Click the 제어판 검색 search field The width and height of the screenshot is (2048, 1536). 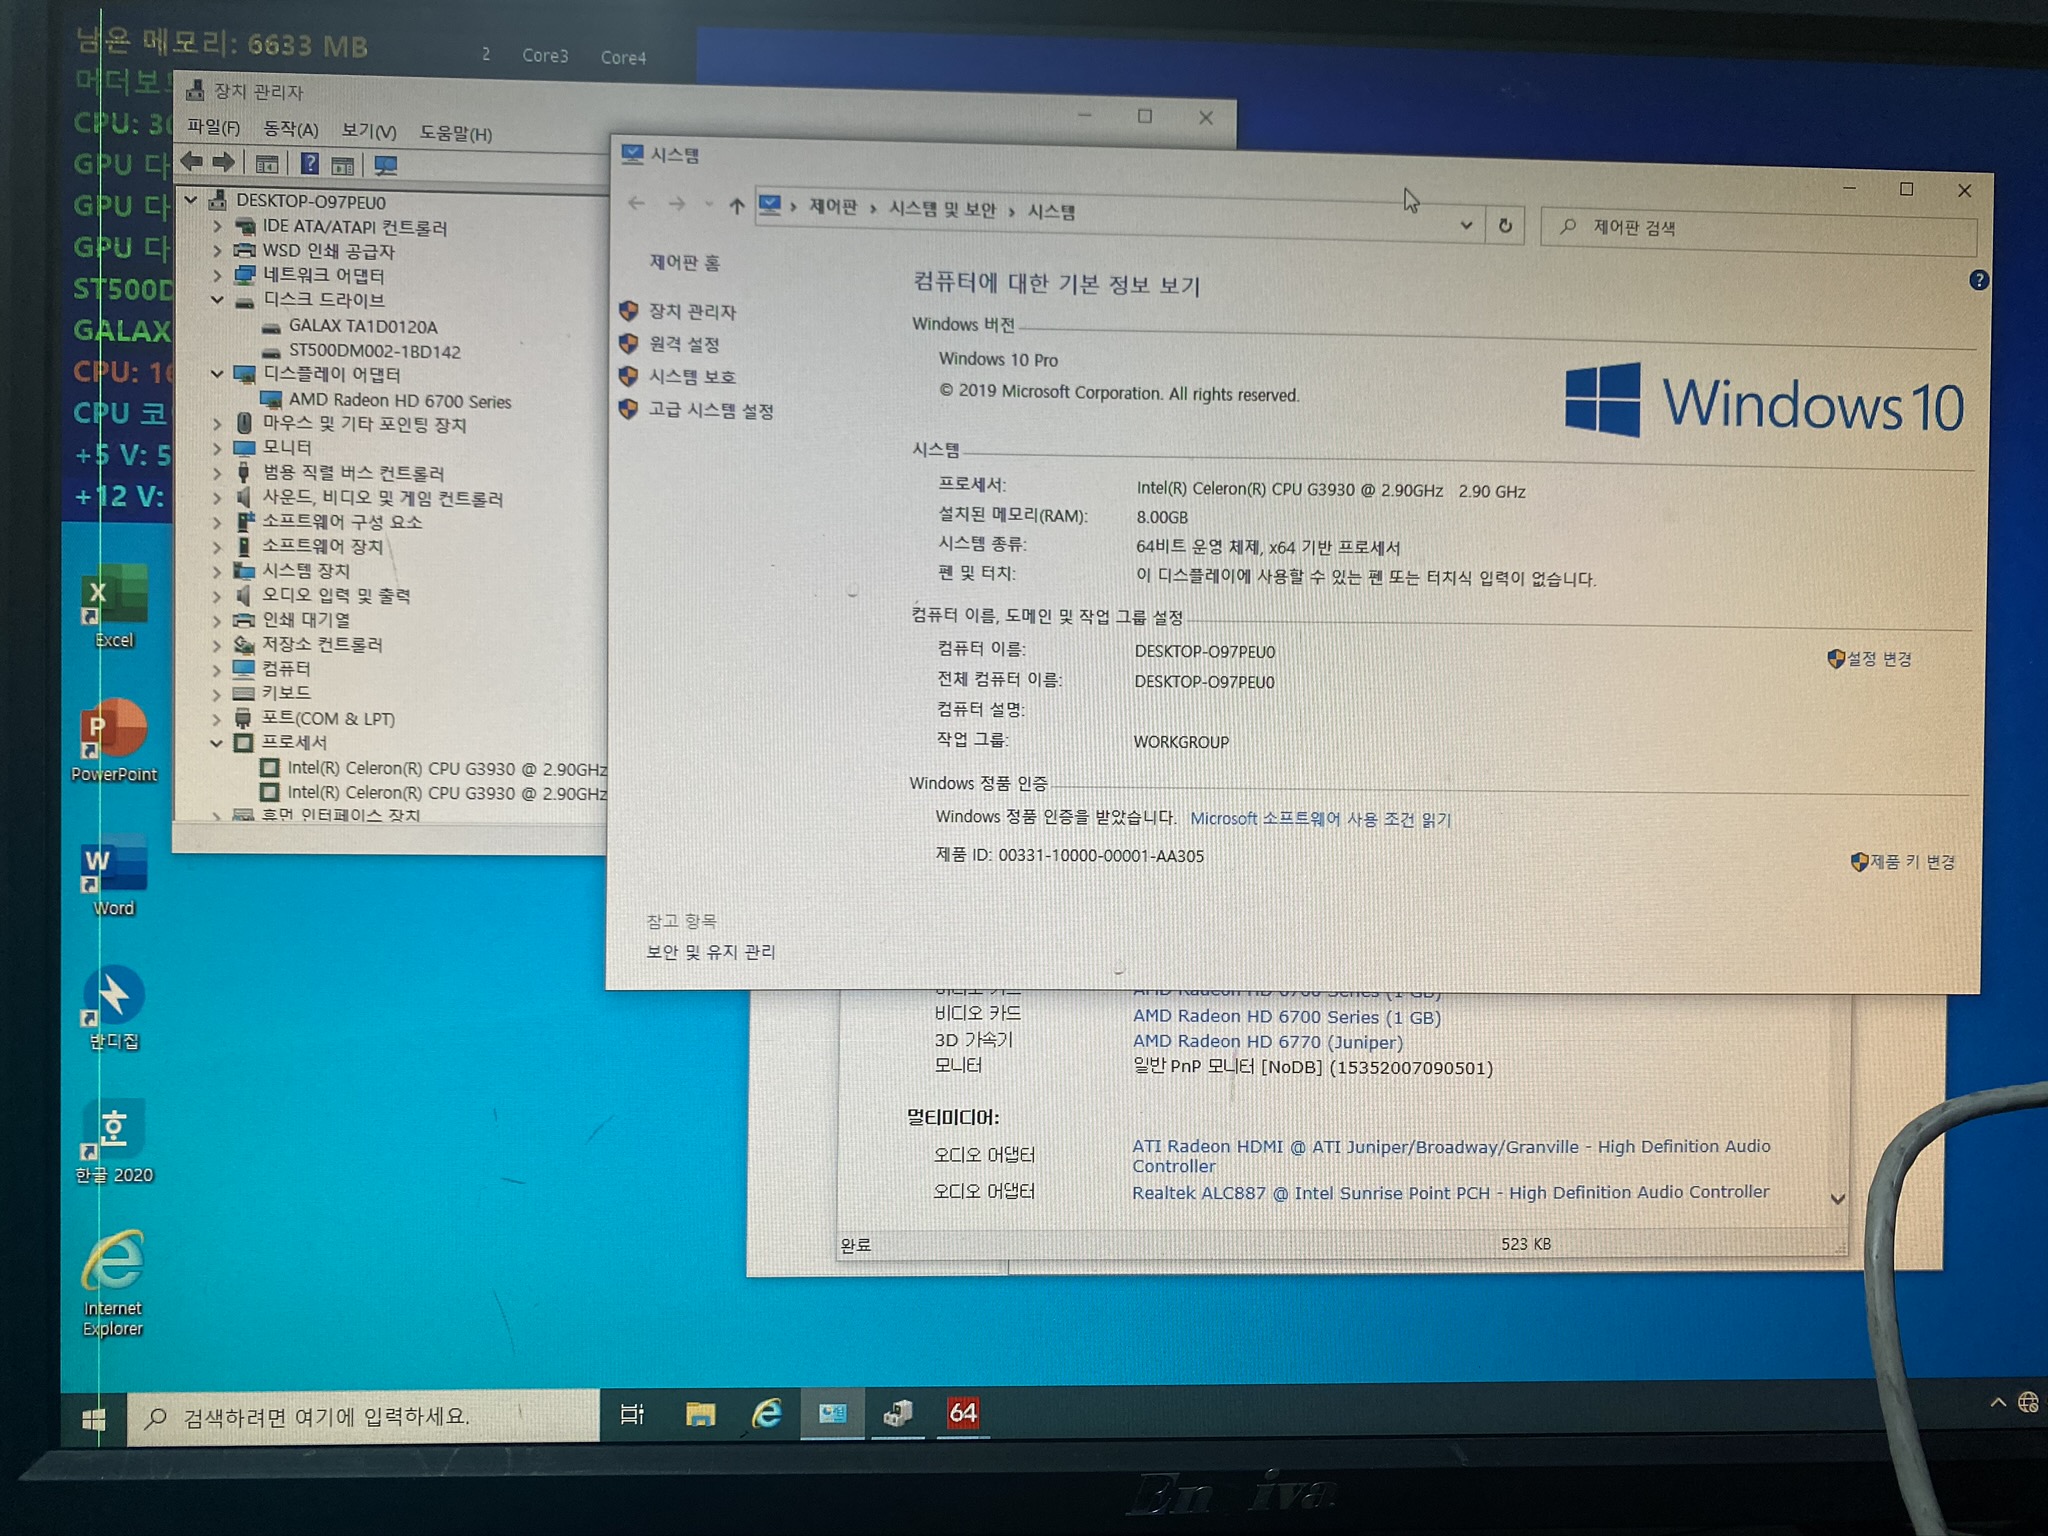point(1759,230)
